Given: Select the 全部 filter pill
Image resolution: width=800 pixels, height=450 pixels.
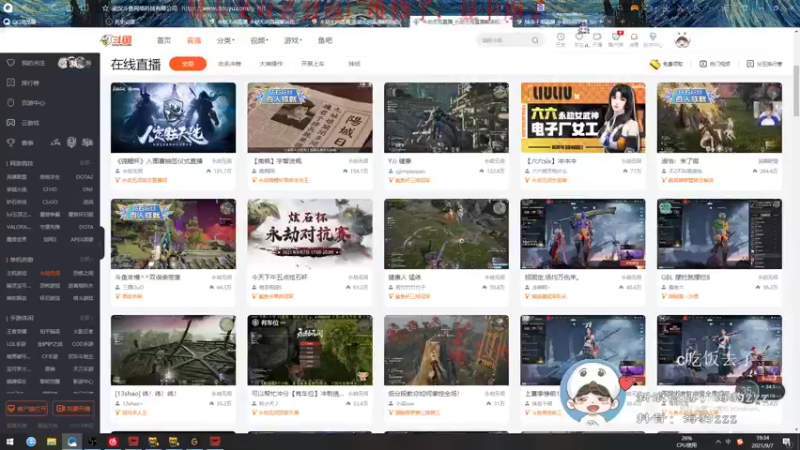Looking at the screenshot, I should [x=188, y=64].
